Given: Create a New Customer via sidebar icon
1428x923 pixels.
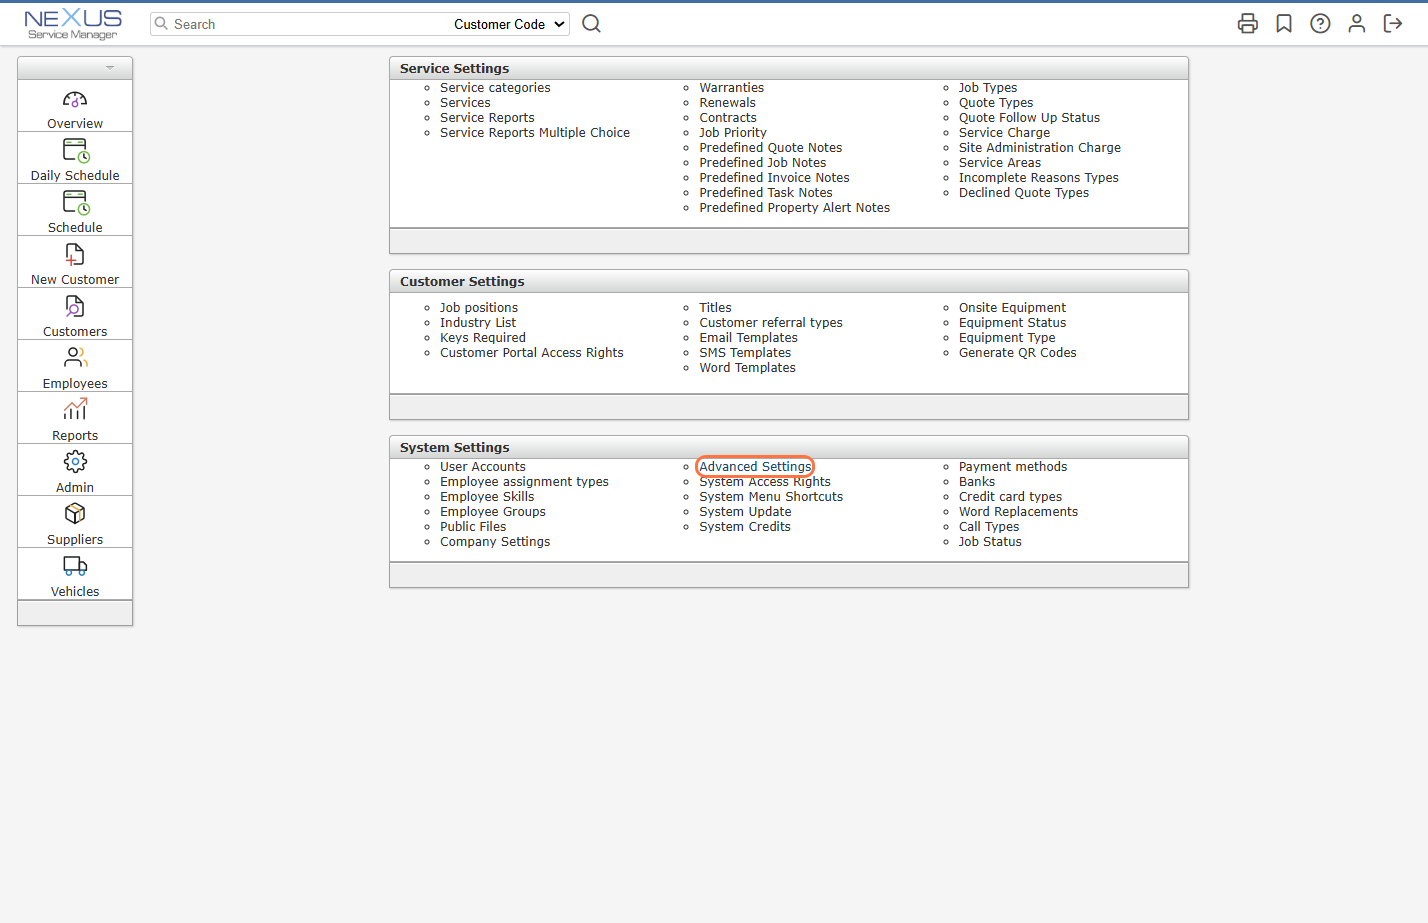Looking at the screenshot, I should [x=75, y=255].
